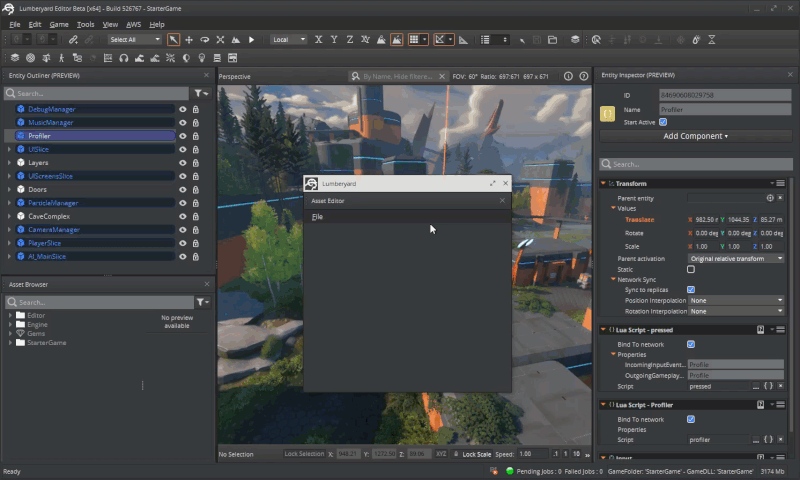800x480 pixels.
Task: Open the Parent activation dropdown
Action: click(x=738, y=259)
